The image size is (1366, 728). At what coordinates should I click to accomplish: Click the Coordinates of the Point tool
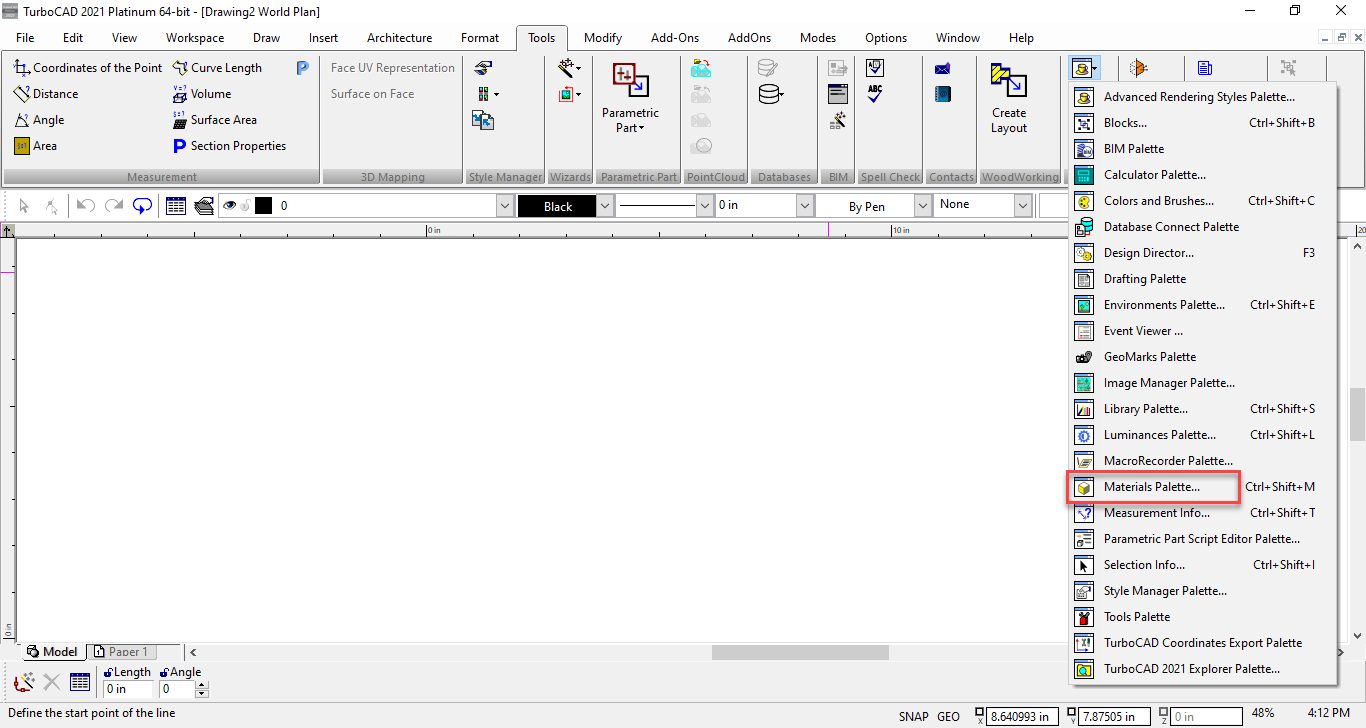[88, 68]
